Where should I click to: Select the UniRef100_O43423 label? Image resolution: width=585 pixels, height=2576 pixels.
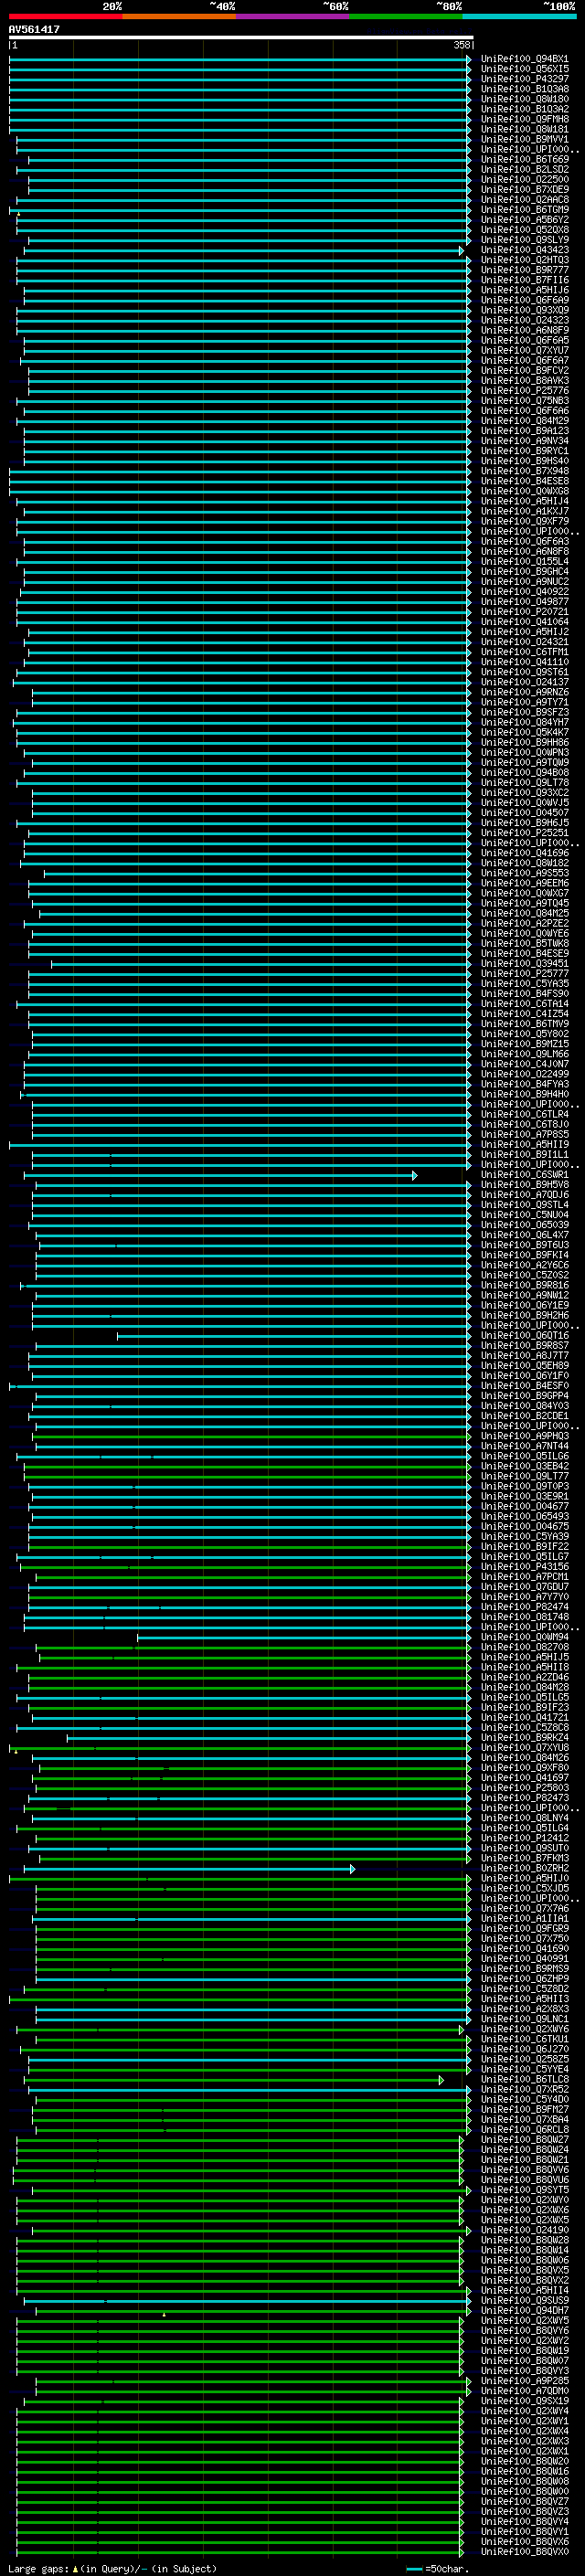(x=524, y=250)
